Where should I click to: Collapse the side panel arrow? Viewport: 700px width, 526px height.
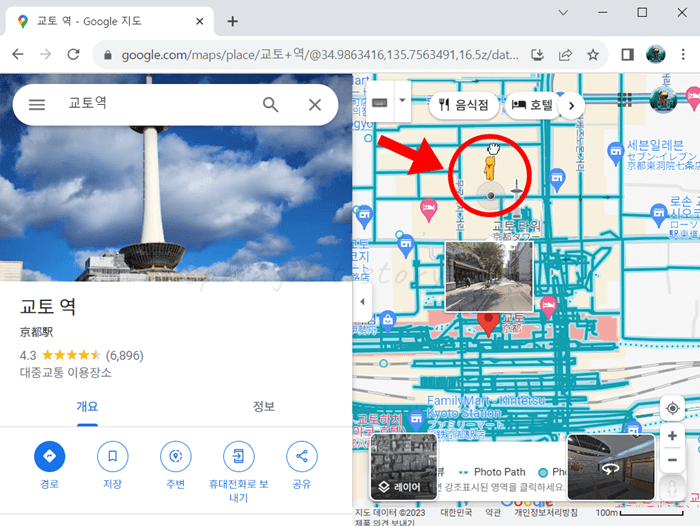click(x=362, y=302)
